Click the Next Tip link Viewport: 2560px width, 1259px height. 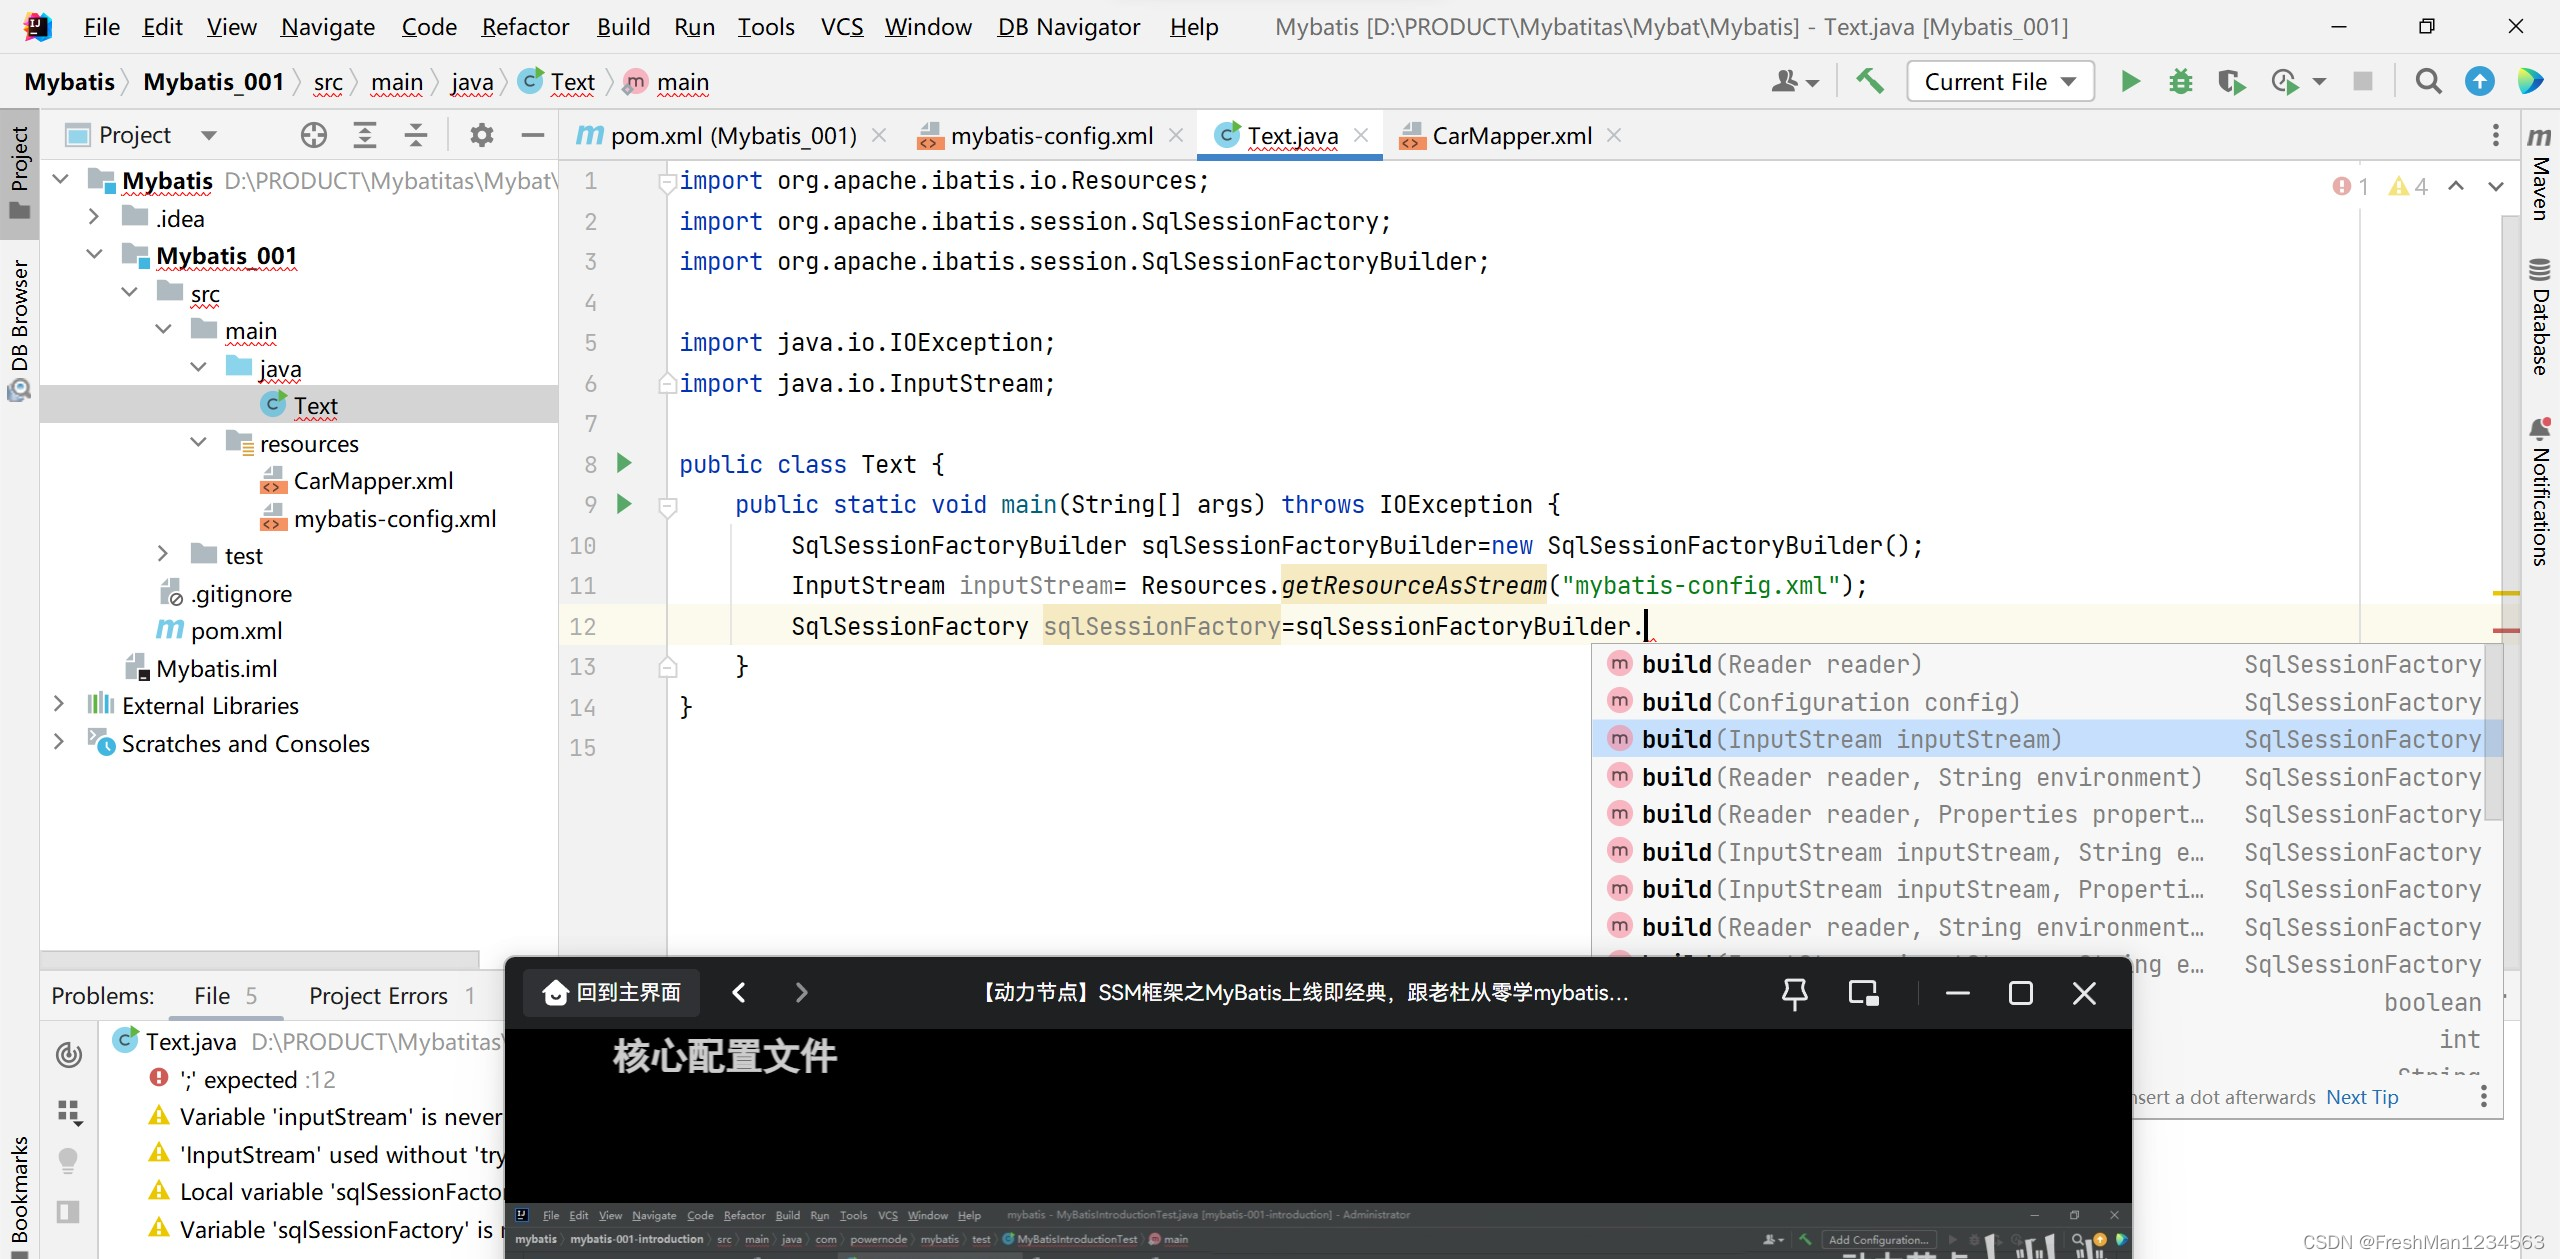tap(2362, 1097)
